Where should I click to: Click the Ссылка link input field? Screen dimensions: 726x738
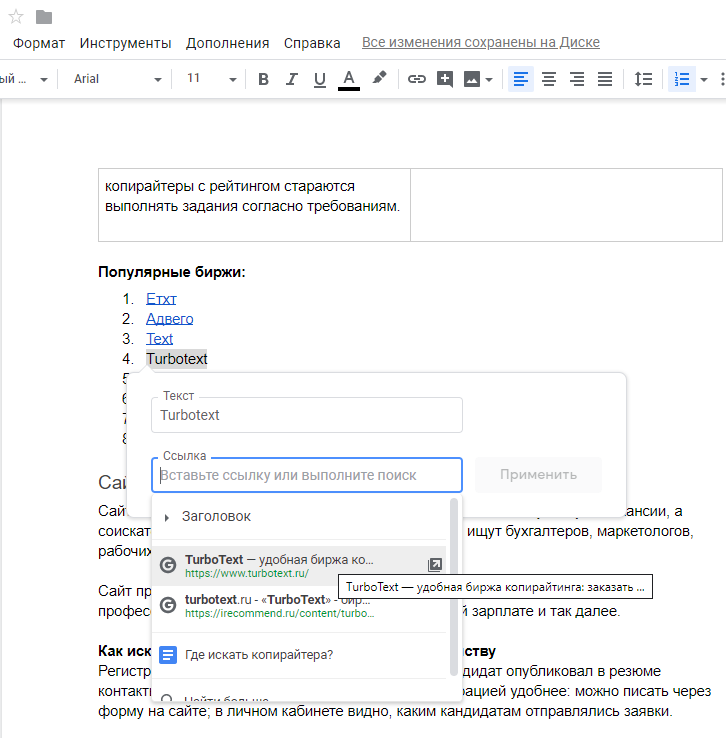307,475
